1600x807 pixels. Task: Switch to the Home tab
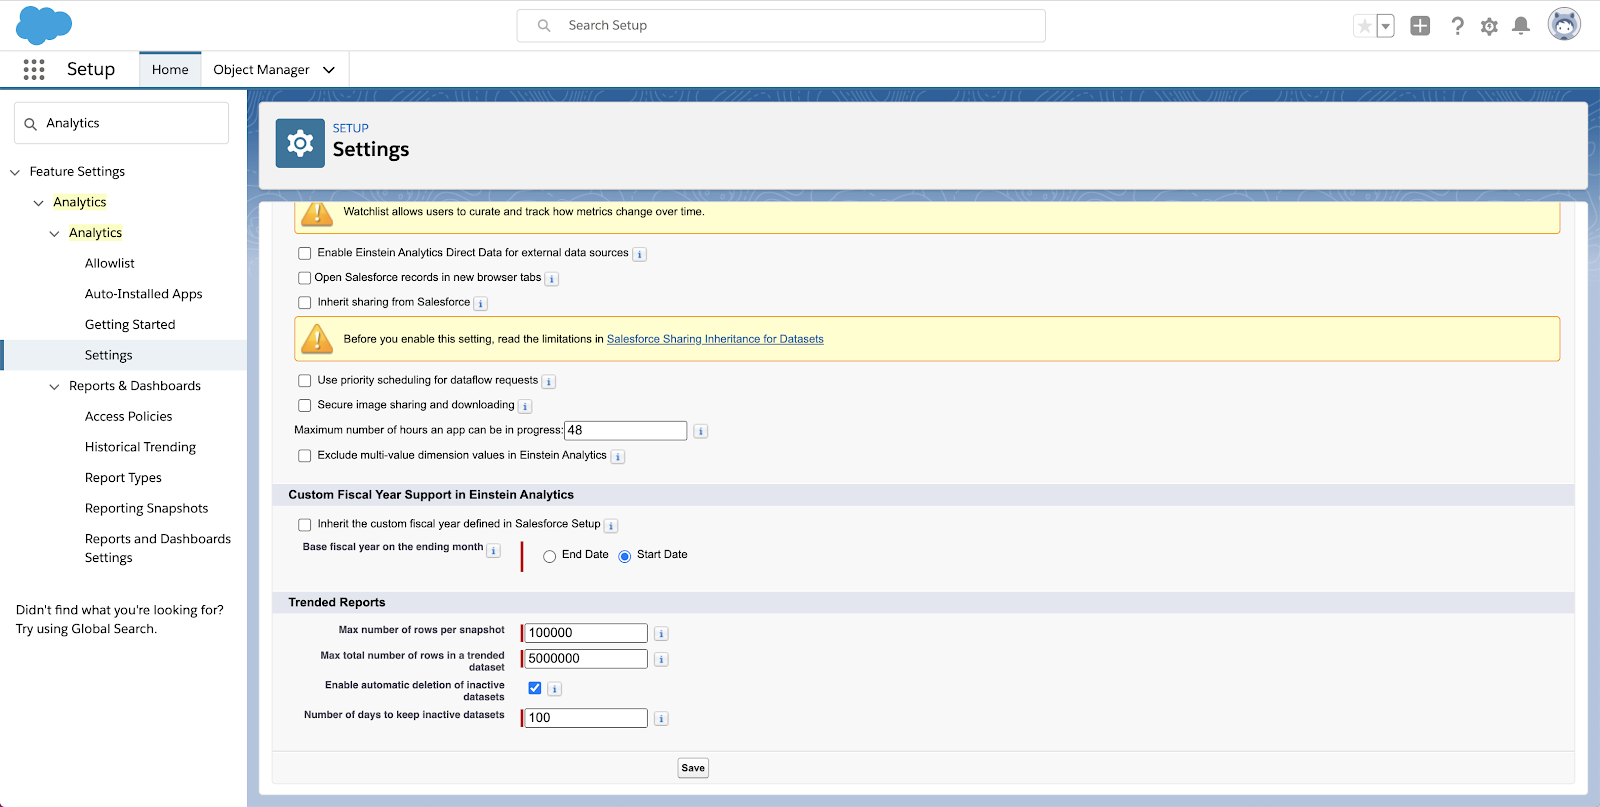[x=170, y=69]
